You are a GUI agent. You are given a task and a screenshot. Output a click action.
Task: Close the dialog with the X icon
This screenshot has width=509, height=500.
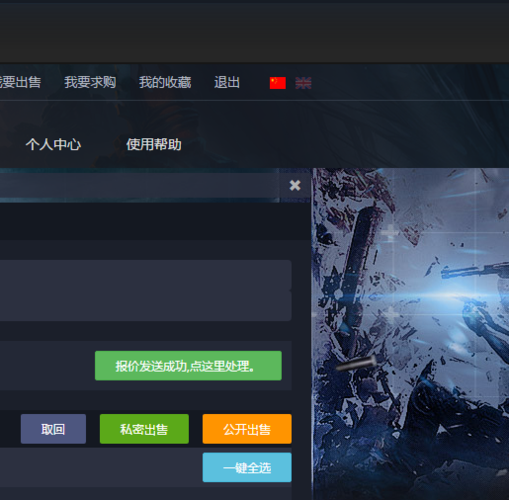pos(295,185)
